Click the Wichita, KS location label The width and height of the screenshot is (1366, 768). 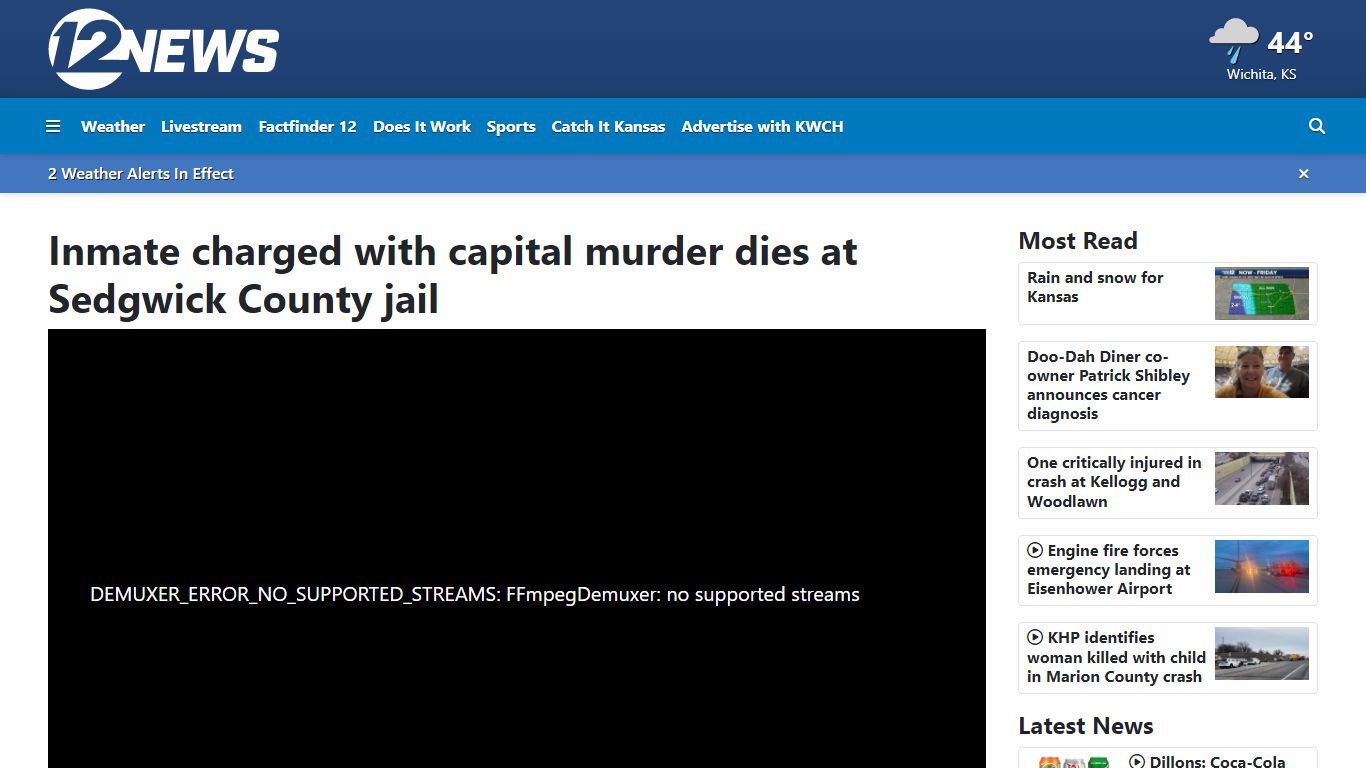click(x=1262, y=74)
